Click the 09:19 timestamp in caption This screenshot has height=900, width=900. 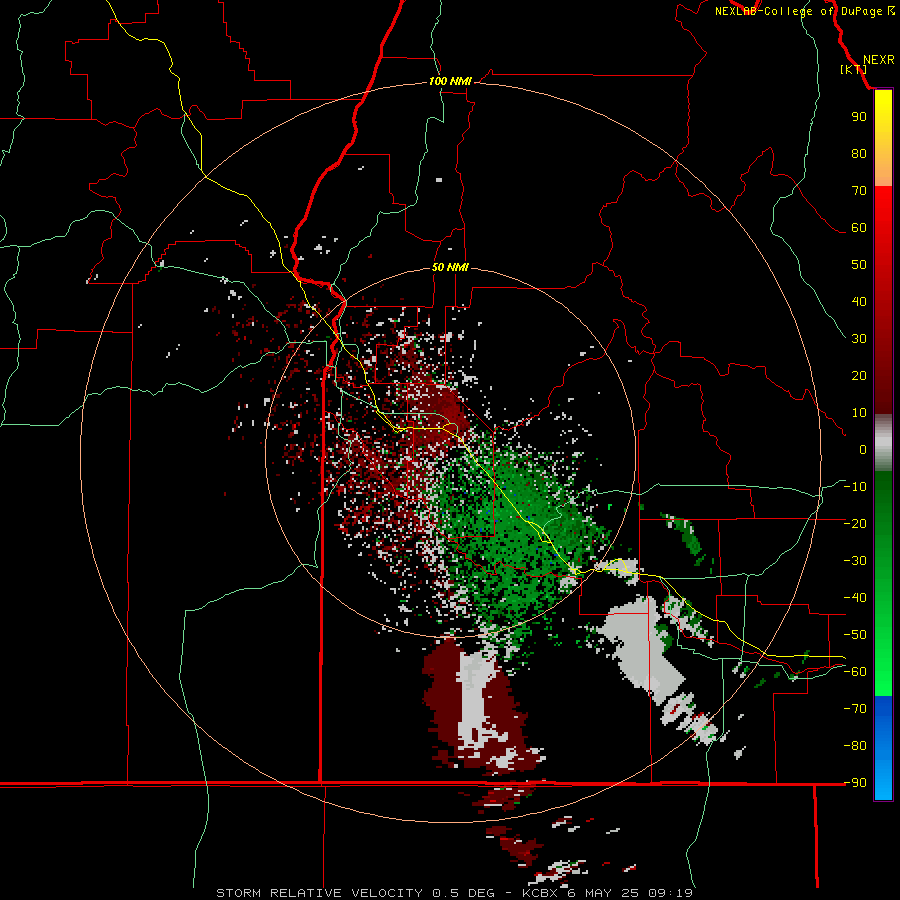(x=670, y=893)
